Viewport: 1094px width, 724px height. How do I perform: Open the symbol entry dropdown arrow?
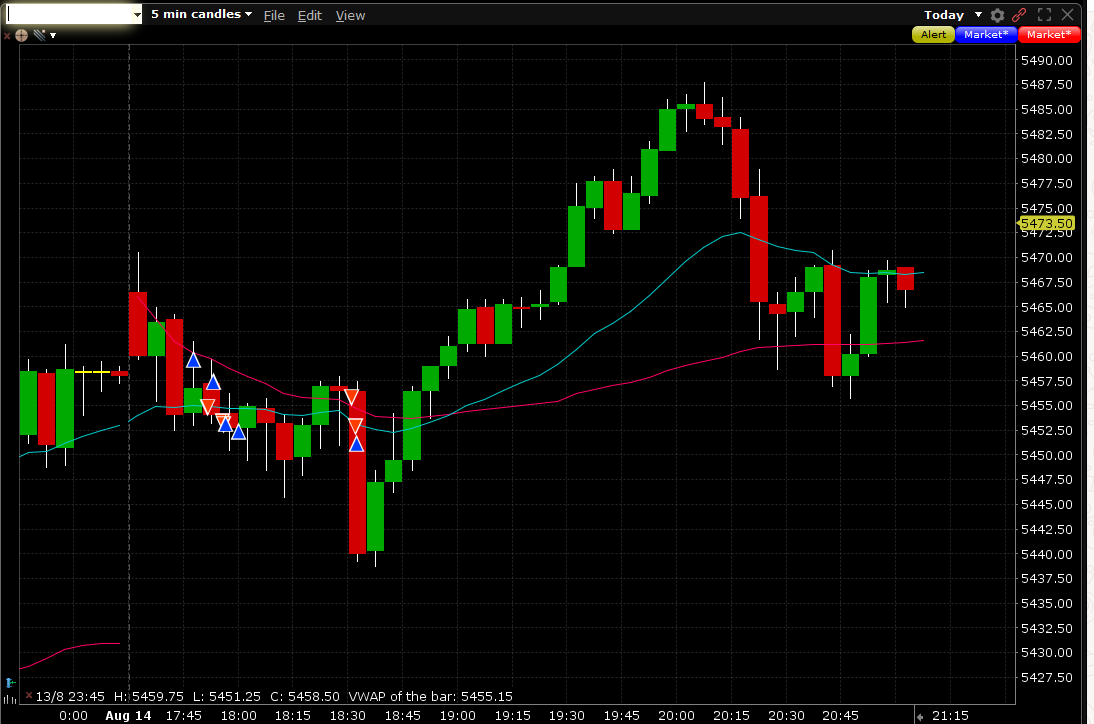(137, 15)
